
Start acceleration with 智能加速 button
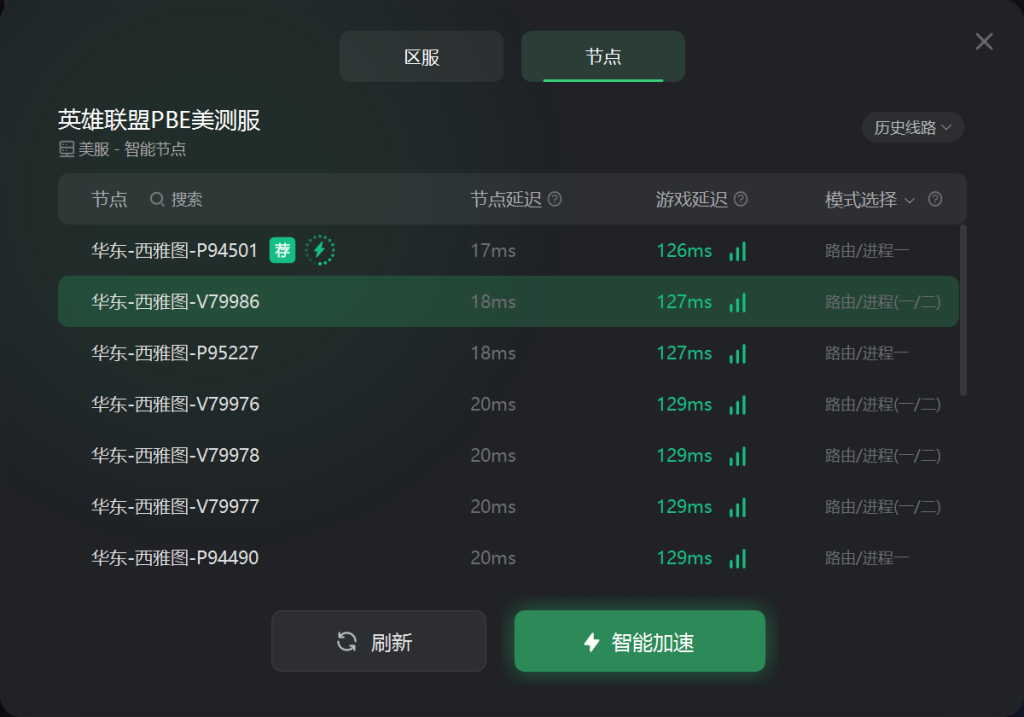click(640, 641)
